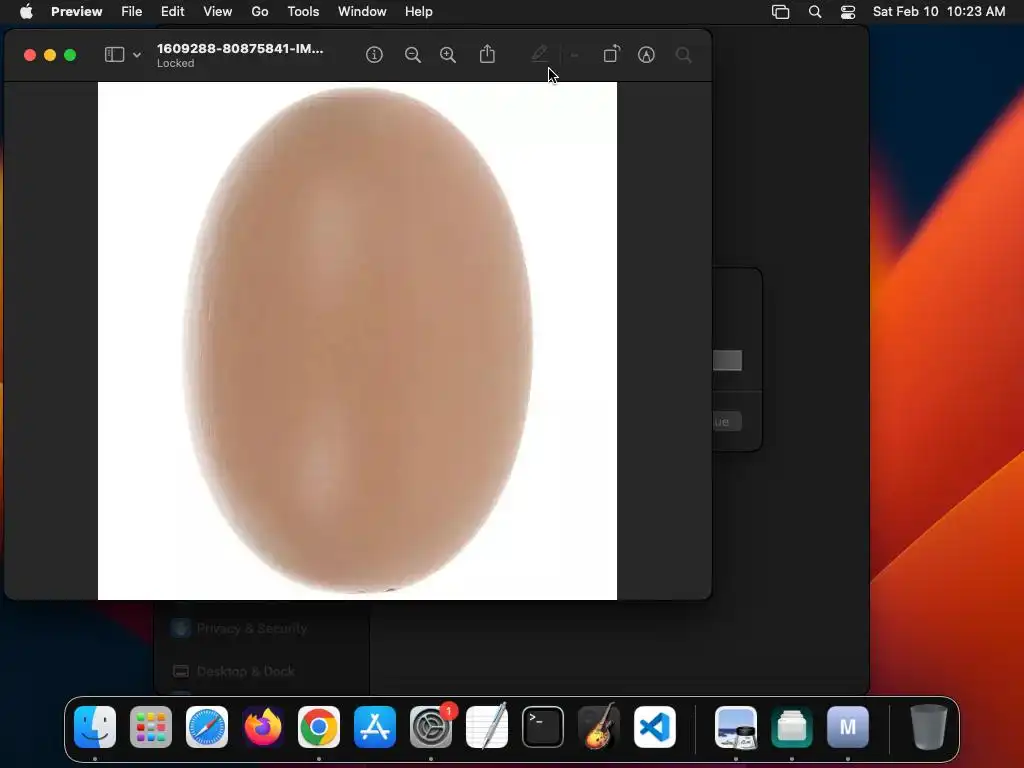Open Terminal from the Dock
The height and width of the screenshot is (768, 1024).
pos(543,727)
